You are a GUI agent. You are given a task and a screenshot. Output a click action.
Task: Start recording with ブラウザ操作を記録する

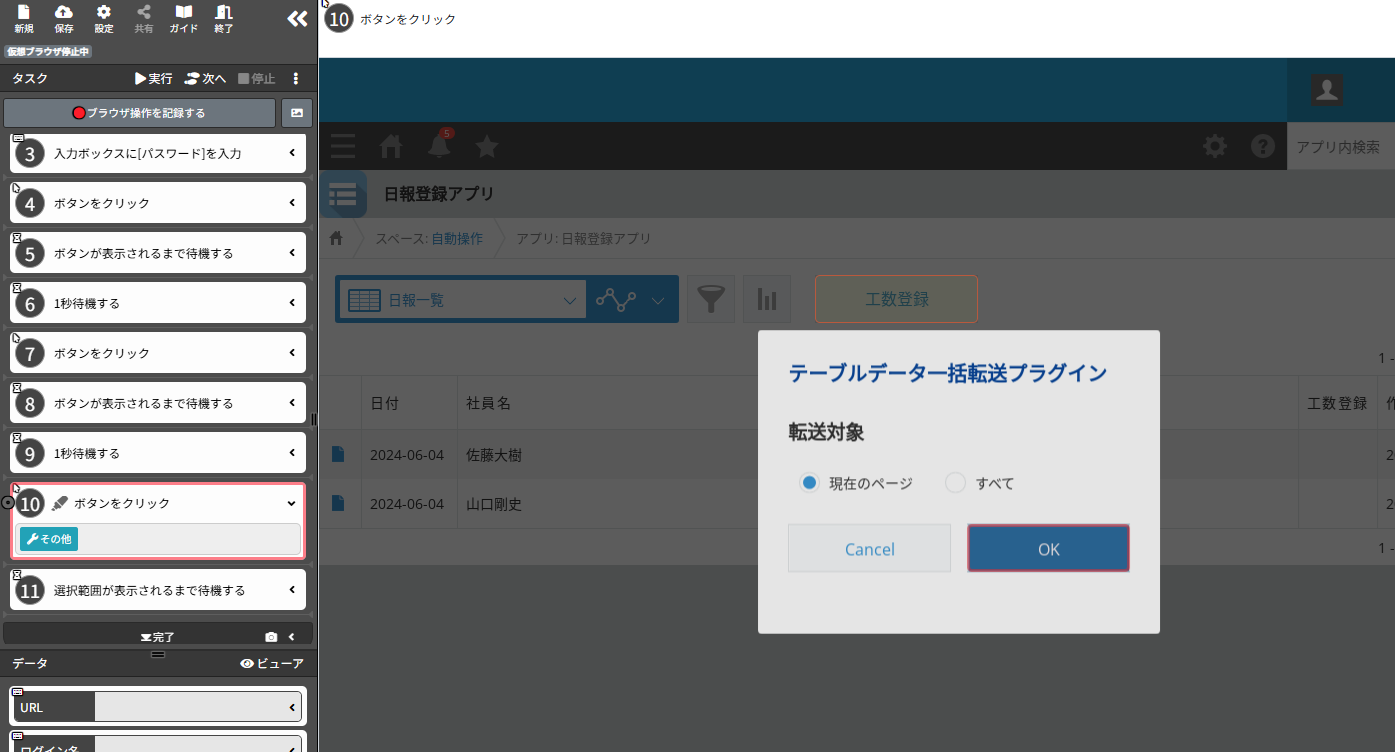pyautogui.click(x=138, y=113)
